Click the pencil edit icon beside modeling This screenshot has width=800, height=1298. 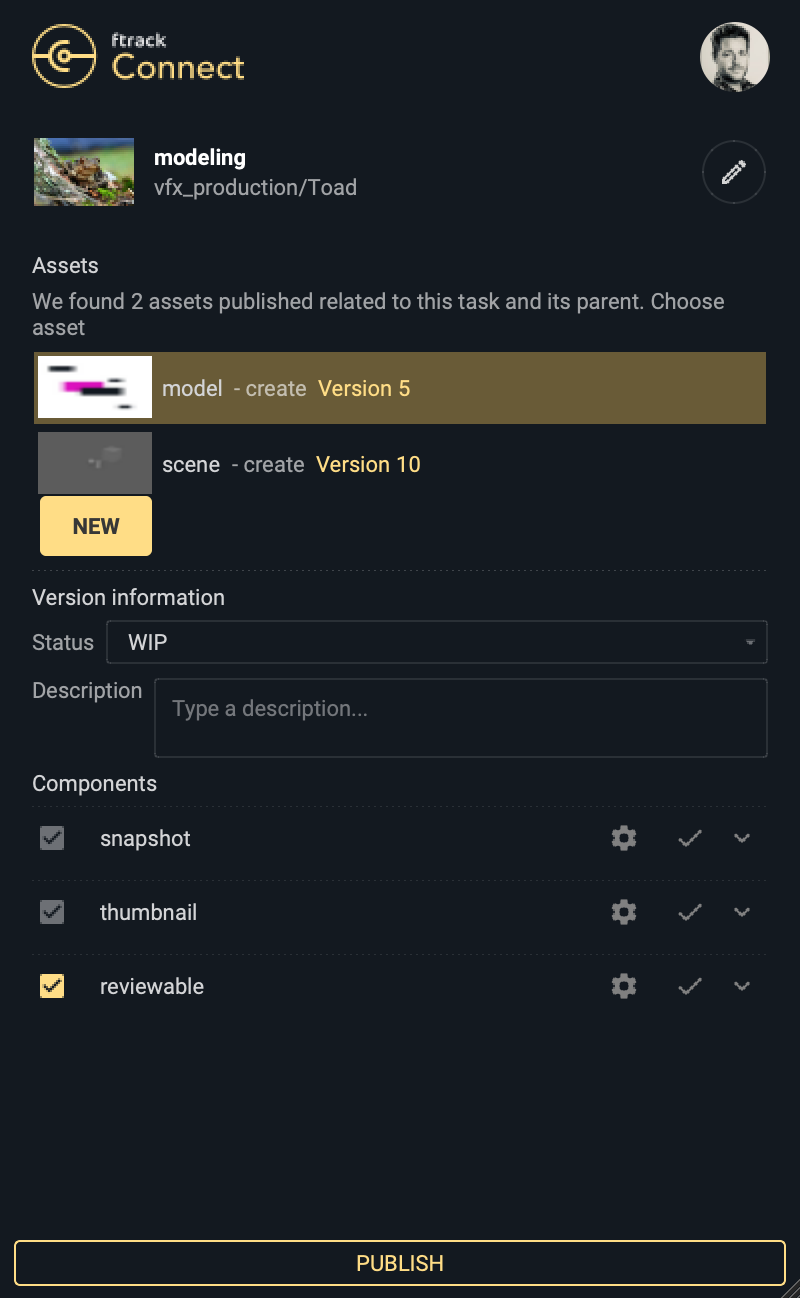(733, 173)
